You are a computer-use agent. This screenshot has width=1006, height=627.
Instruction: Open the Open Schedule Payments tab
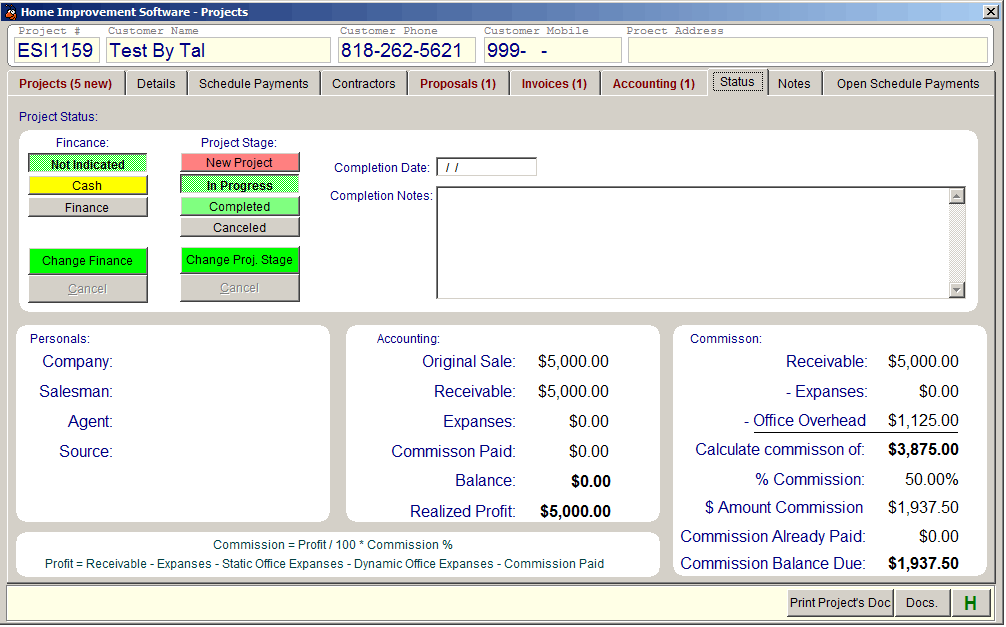pyautogui.click(x=908, y=83)
